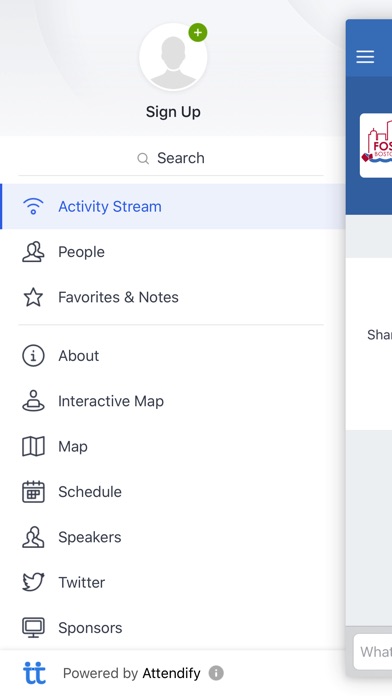Click the profile avatar placeholder

[x=173, y=57]
